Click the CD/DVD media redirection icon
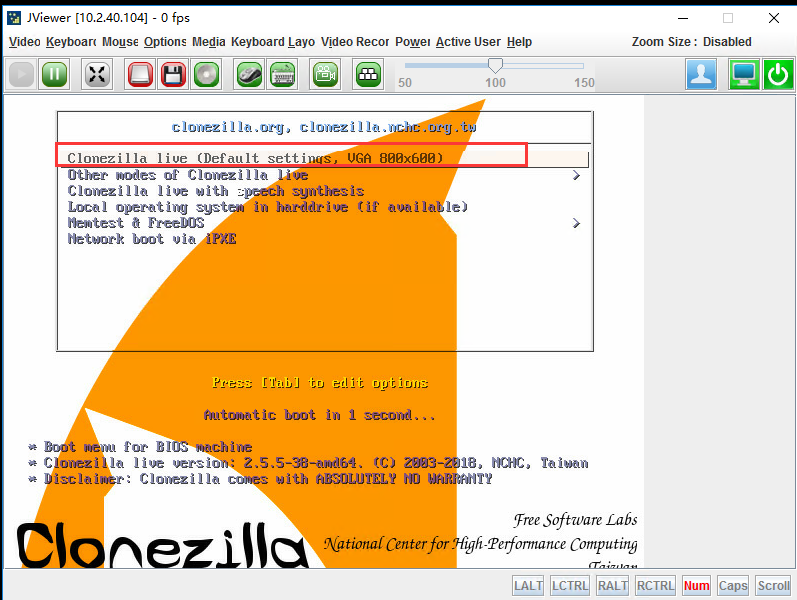Screen dimensions: 797x600 (x=206, y=74)
